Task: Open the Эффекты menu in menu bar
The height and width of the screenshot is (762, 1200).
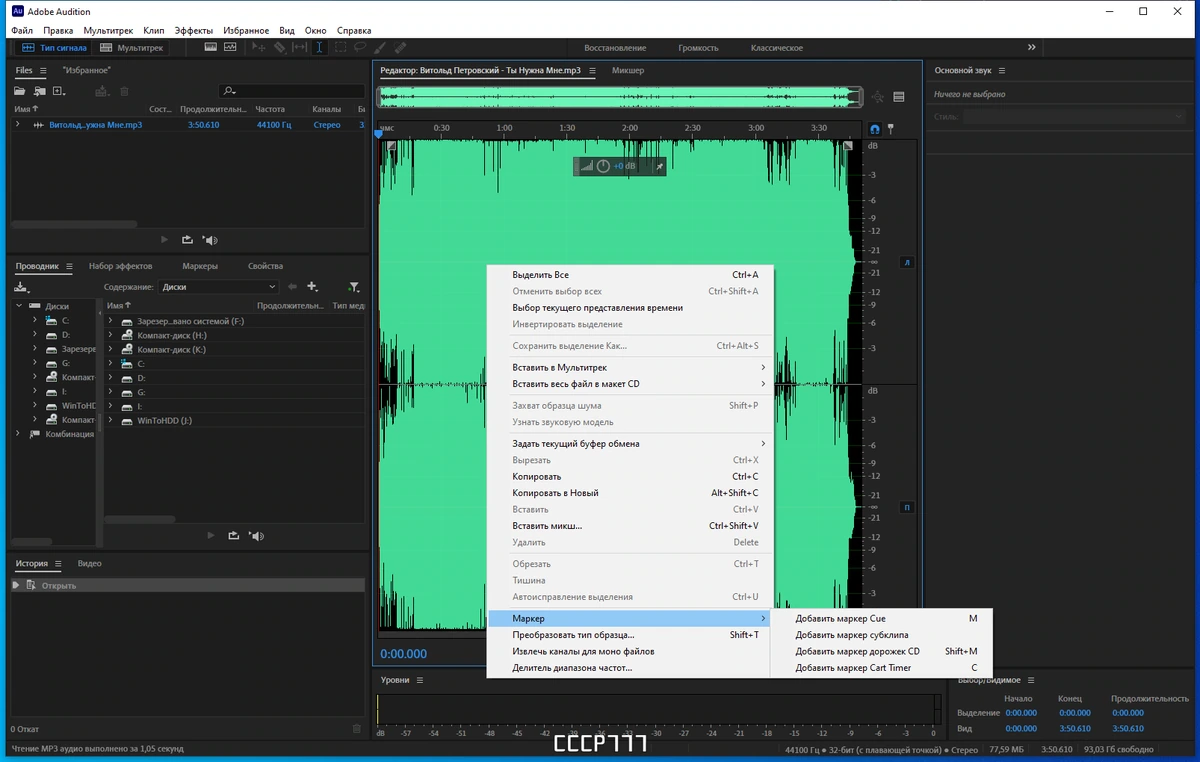Action: 193,31
